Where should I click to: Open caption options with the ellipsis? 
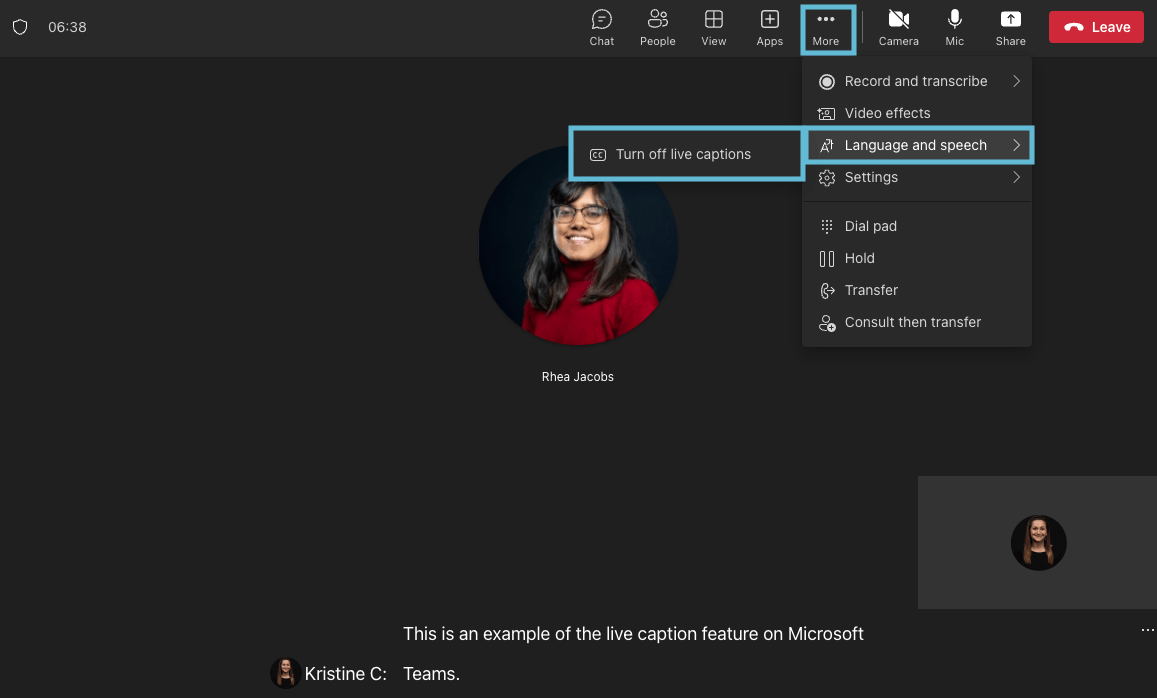coord(1146,629)
